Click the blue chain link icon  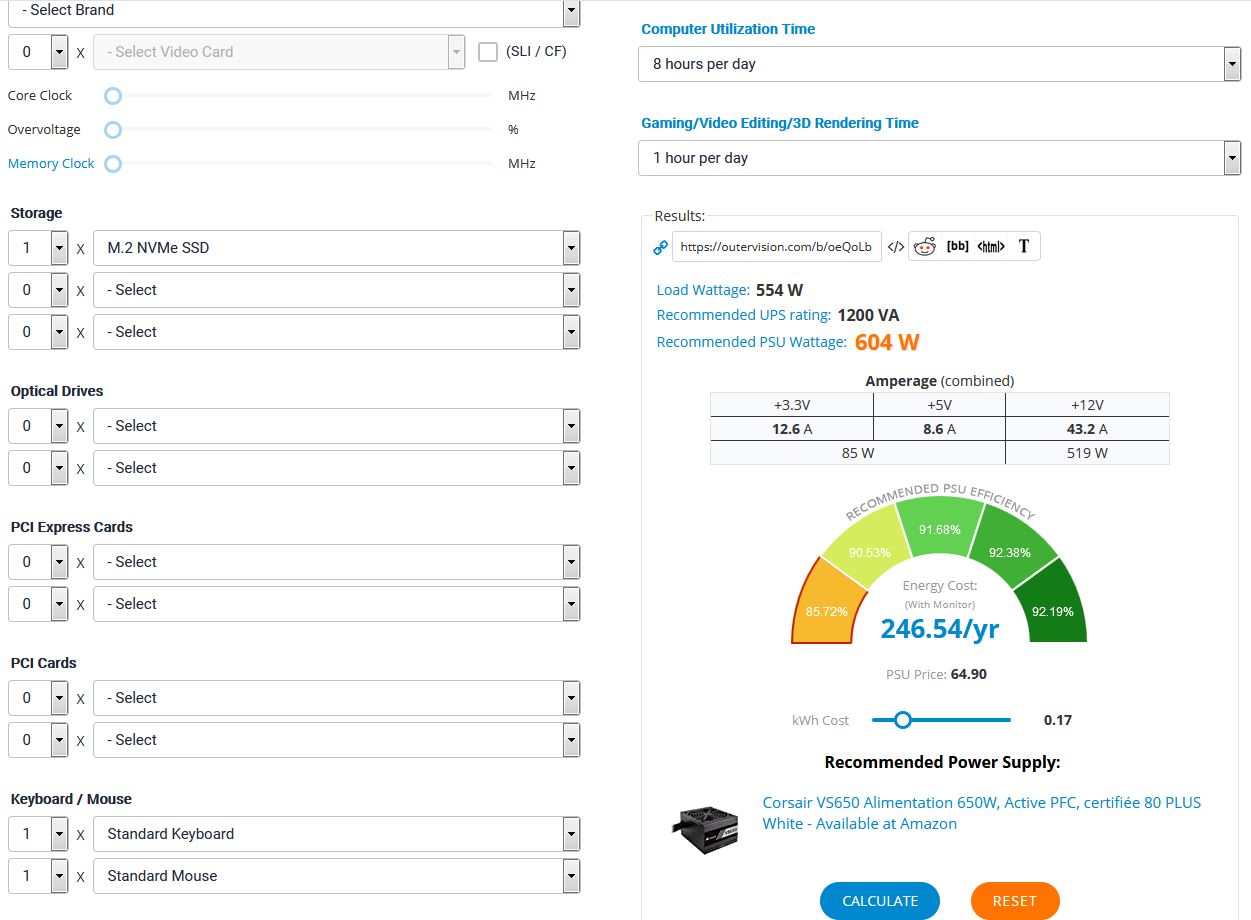[x=660, y=247]
